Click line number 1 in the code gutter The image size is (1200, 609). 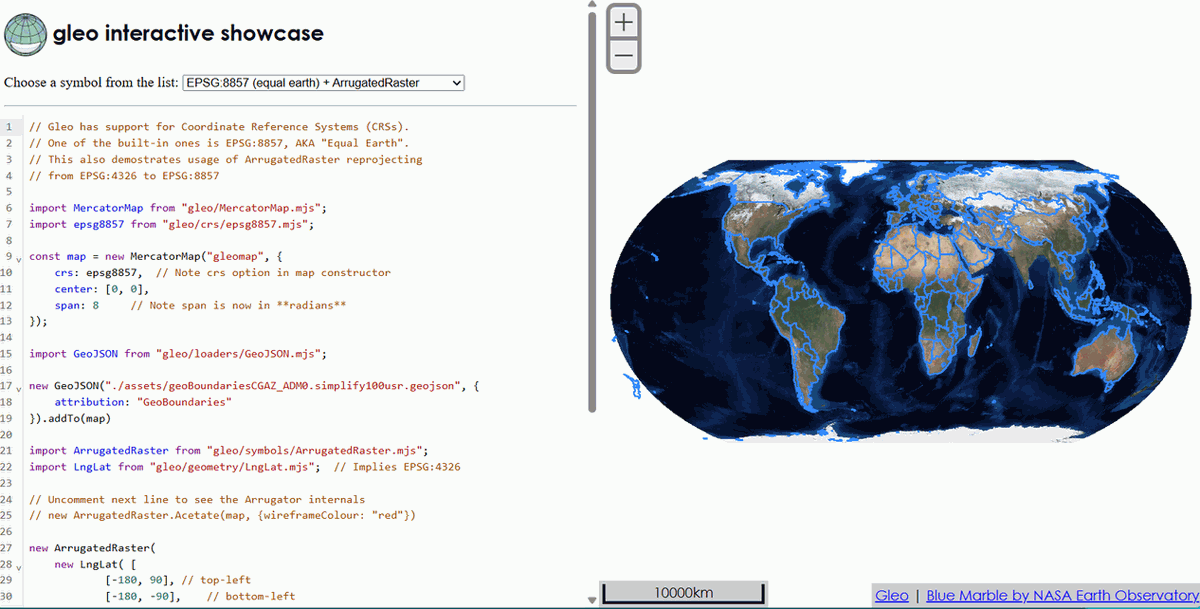point(10,126)
